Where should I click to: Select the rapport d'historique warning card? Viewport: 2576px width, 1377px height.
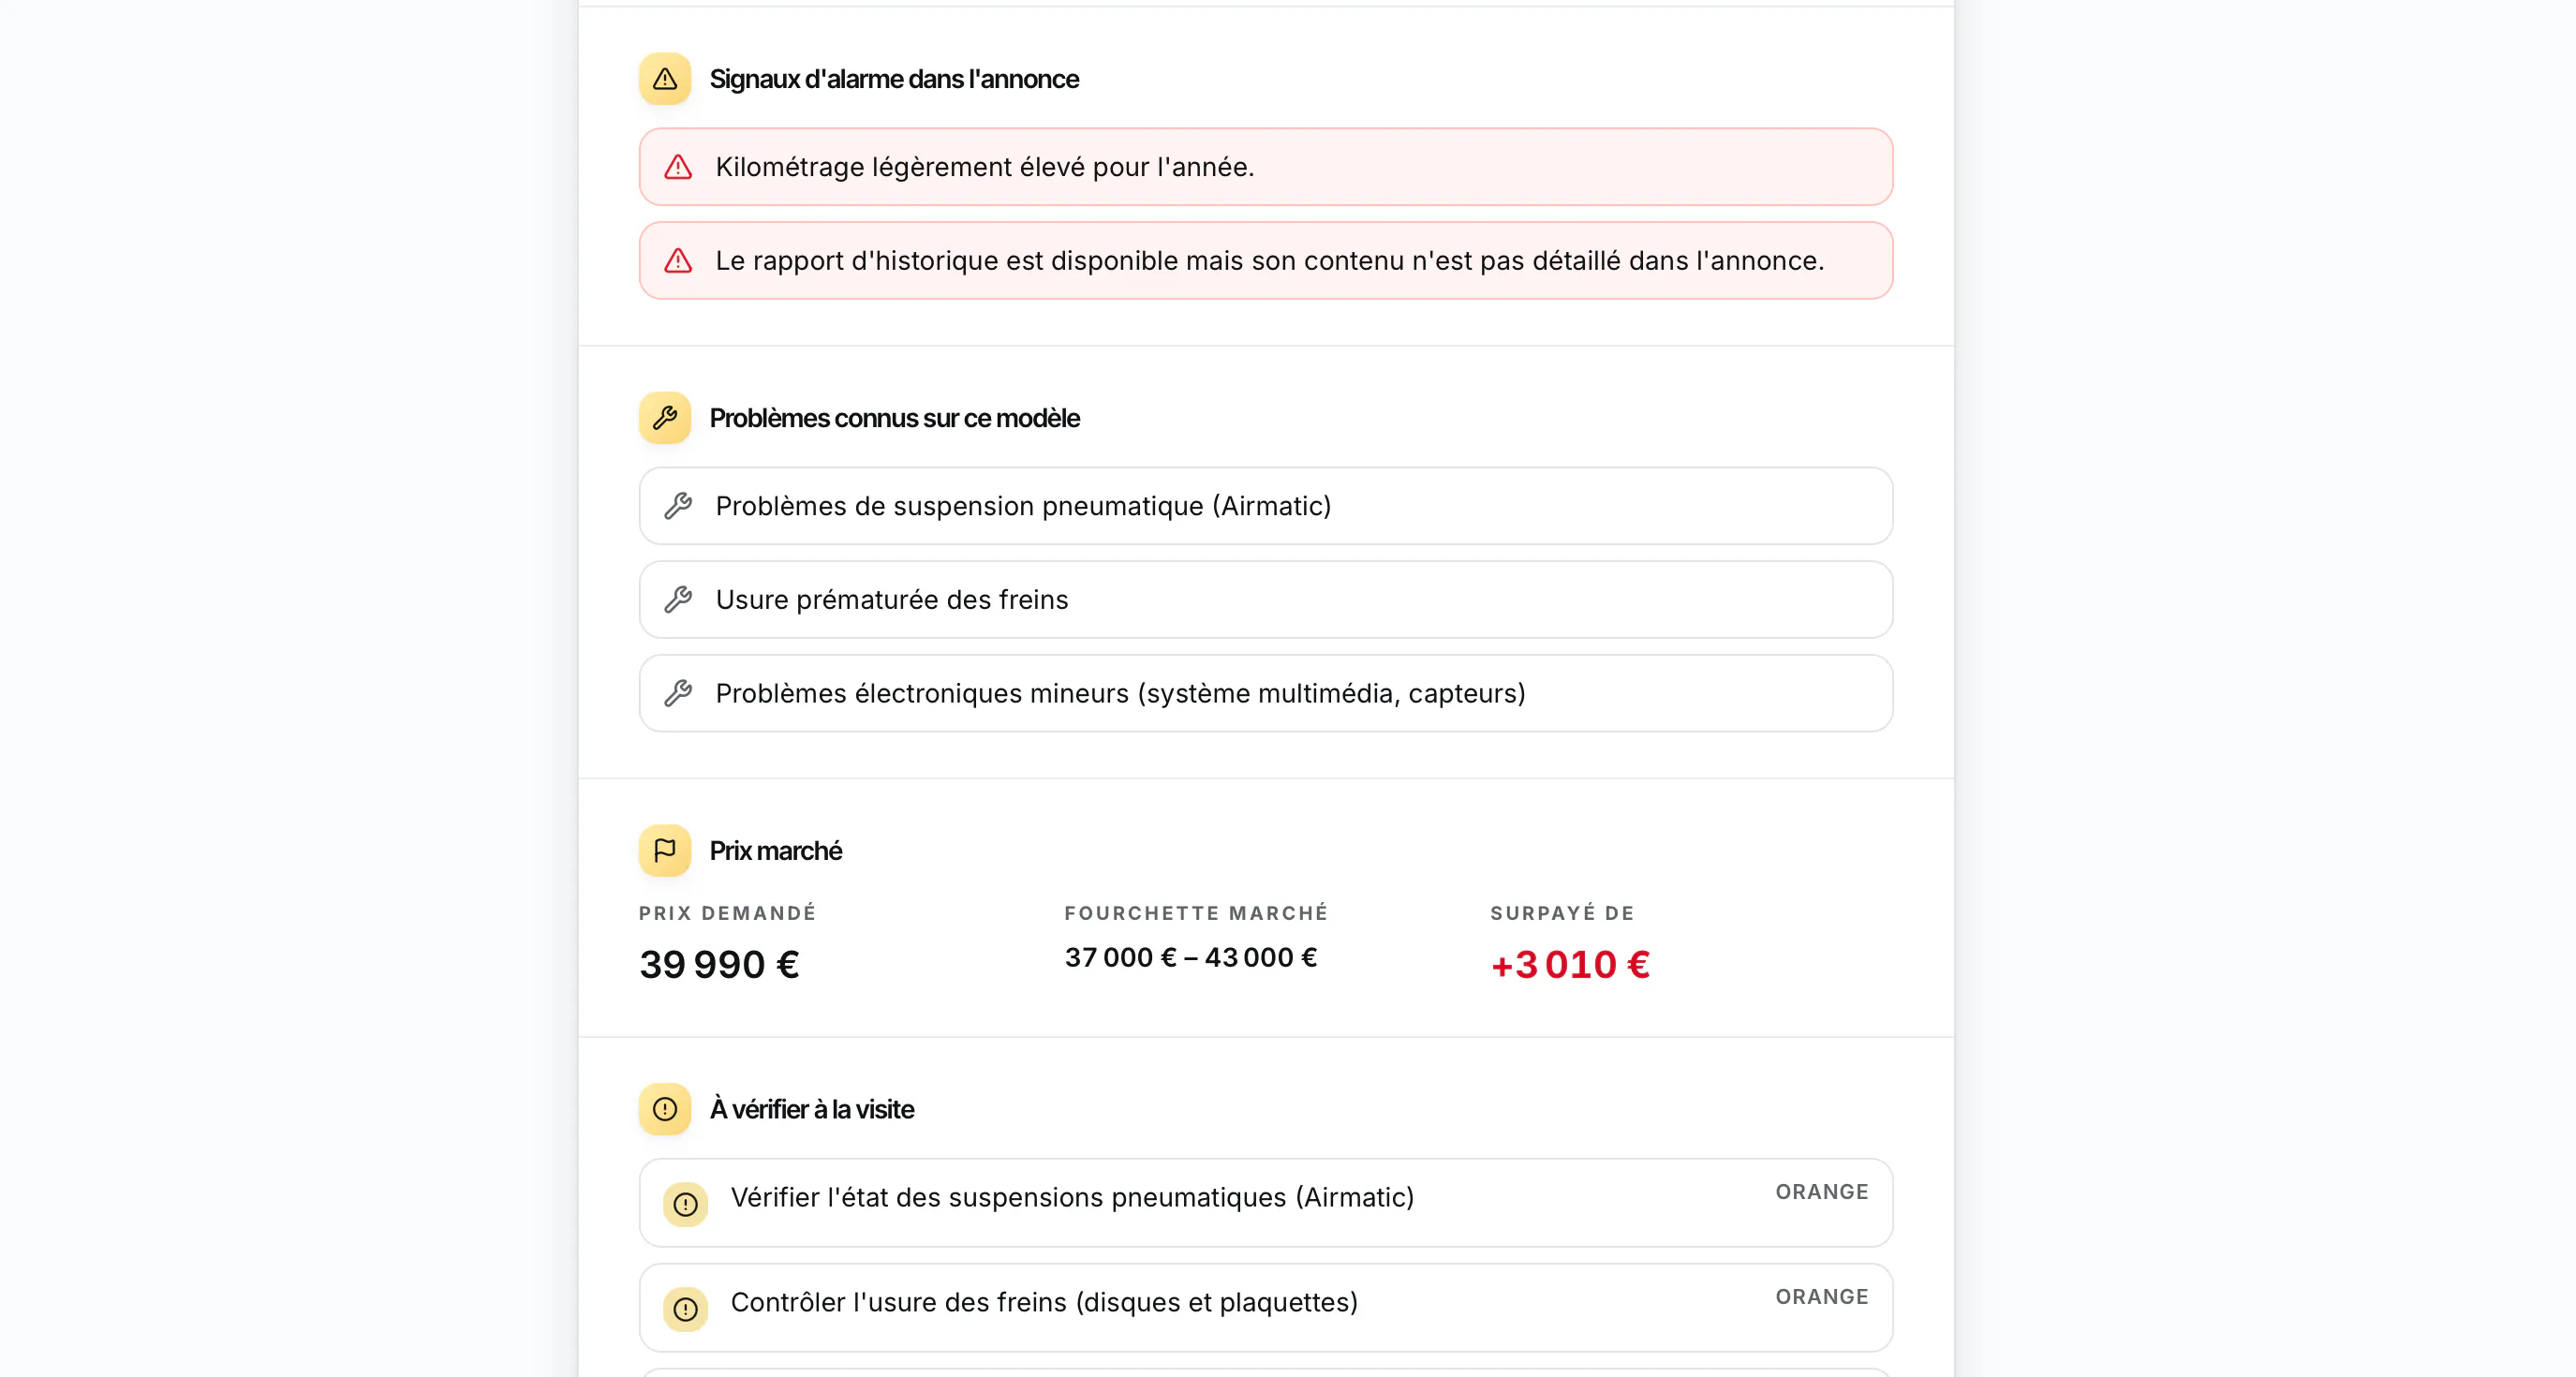[x=1266, y=261]
